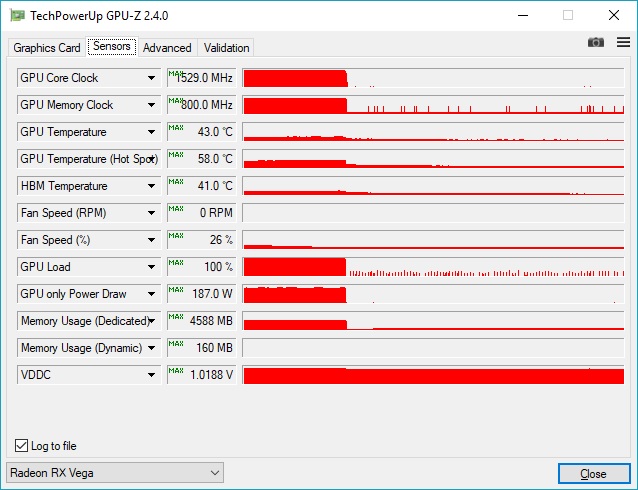Open the Advanced tab
This screenshot has height=490, width=638.
point(167,48)
